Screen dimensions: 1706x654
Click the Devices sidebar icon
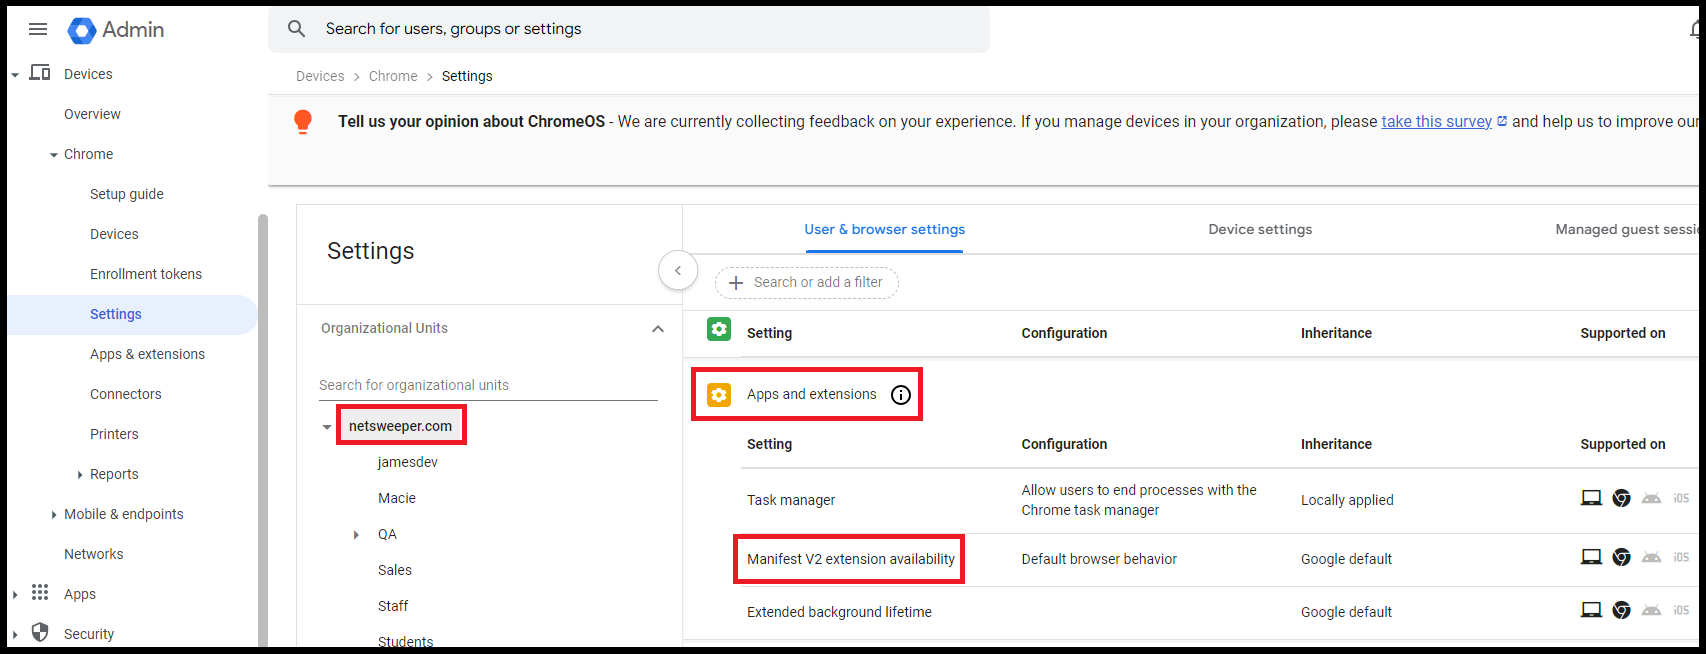(x=40, y=73)
